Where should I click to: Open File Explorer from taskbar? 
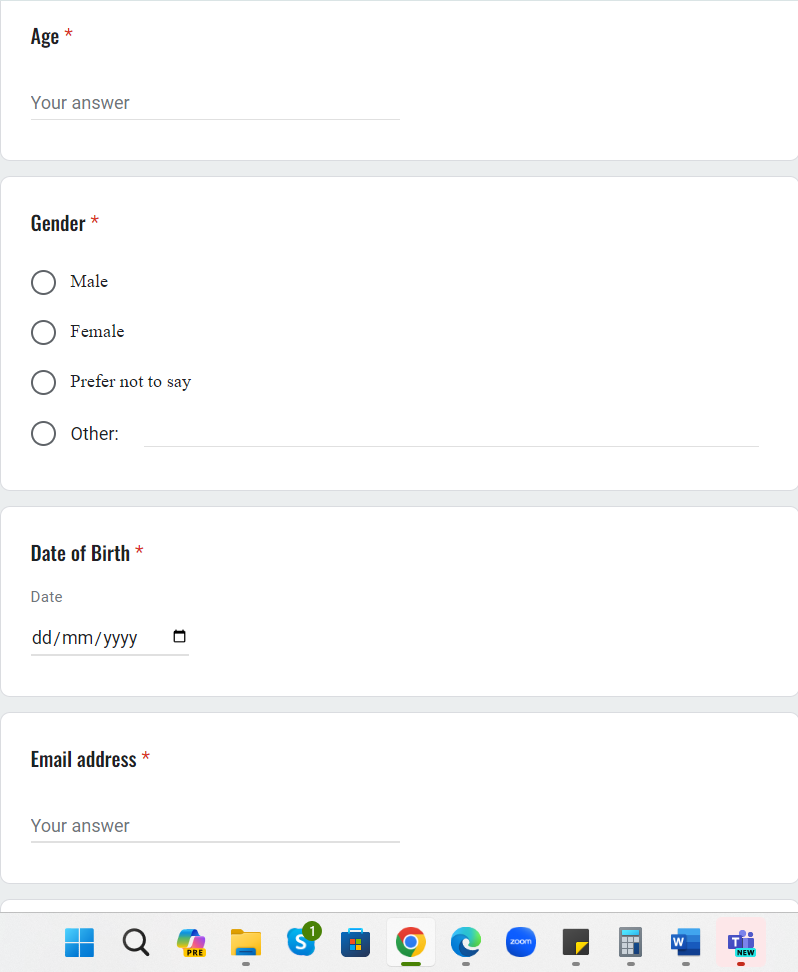click(246, 942)
